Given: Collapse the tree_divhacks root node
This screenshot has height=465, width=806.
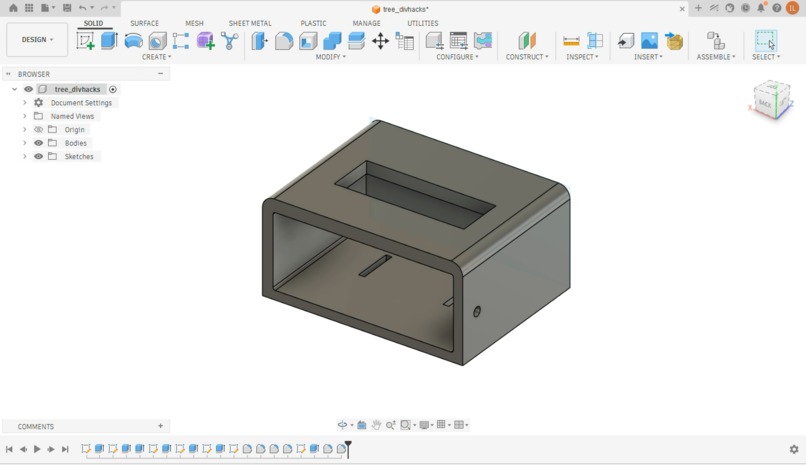Looking at the screenshot, I should tap(14, 89).
